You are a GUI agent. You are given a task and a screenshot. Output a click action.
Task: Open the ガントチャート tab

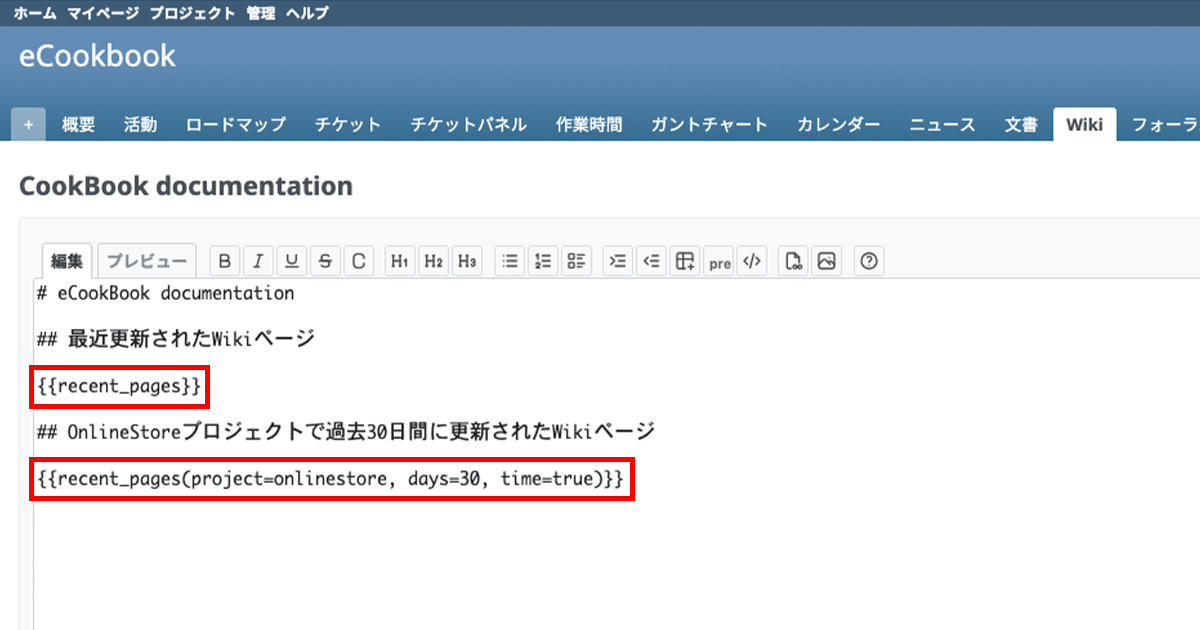point(709,125)
